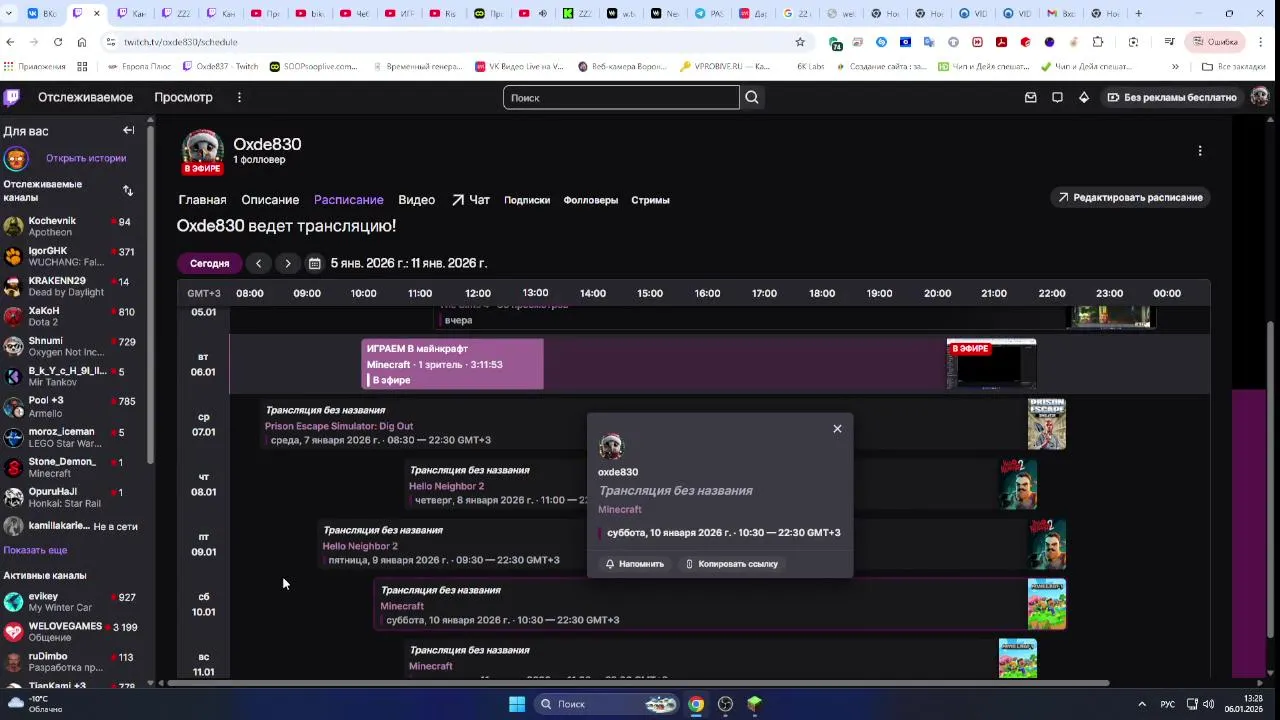Open the whispers chat icon
Image resolution: width=1280 pixels, height=720 pixels.
pyautogui.click(x=1057, y=97)
